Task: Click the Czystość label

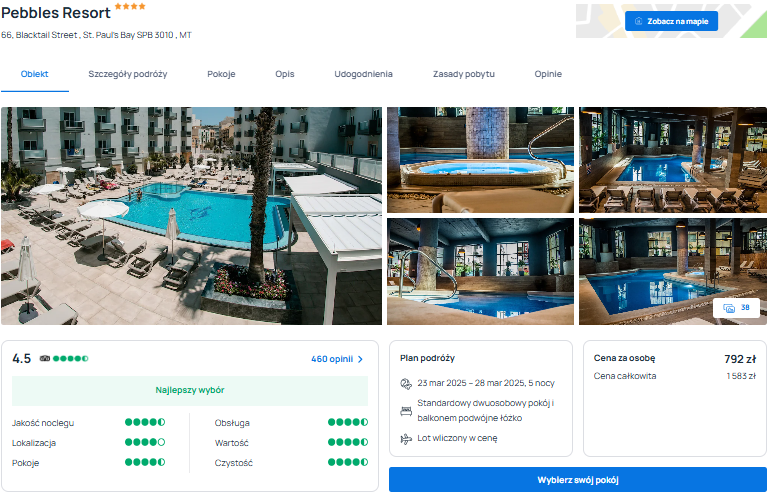Action: coord(233,463)
